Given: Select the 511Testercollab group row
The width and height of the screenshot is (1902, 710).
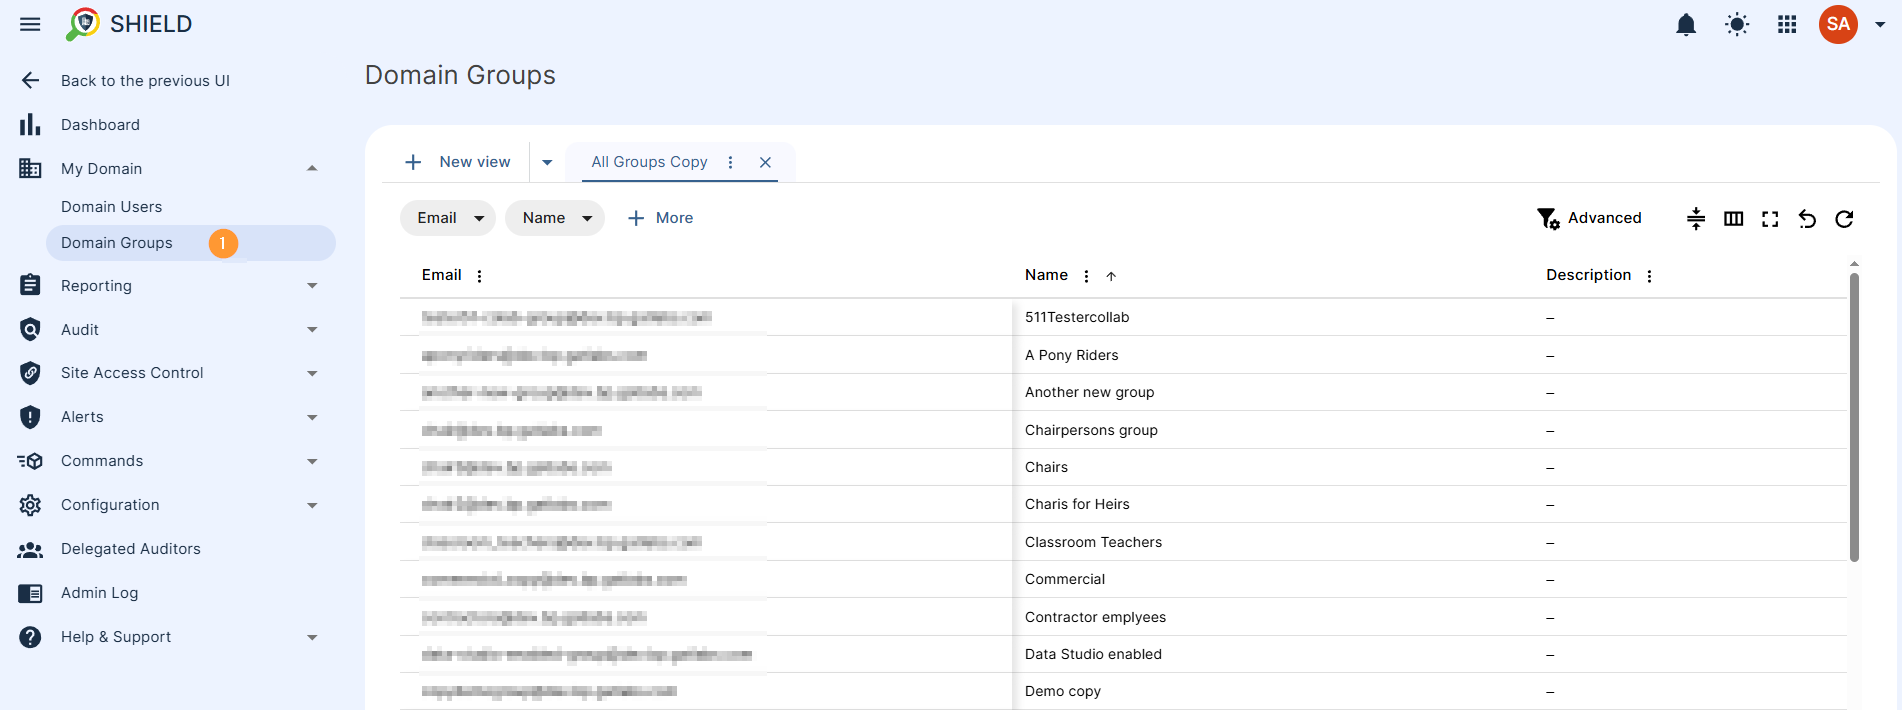Looking at the screenshot, I should pyautogui.click(x=1123, y=317).
